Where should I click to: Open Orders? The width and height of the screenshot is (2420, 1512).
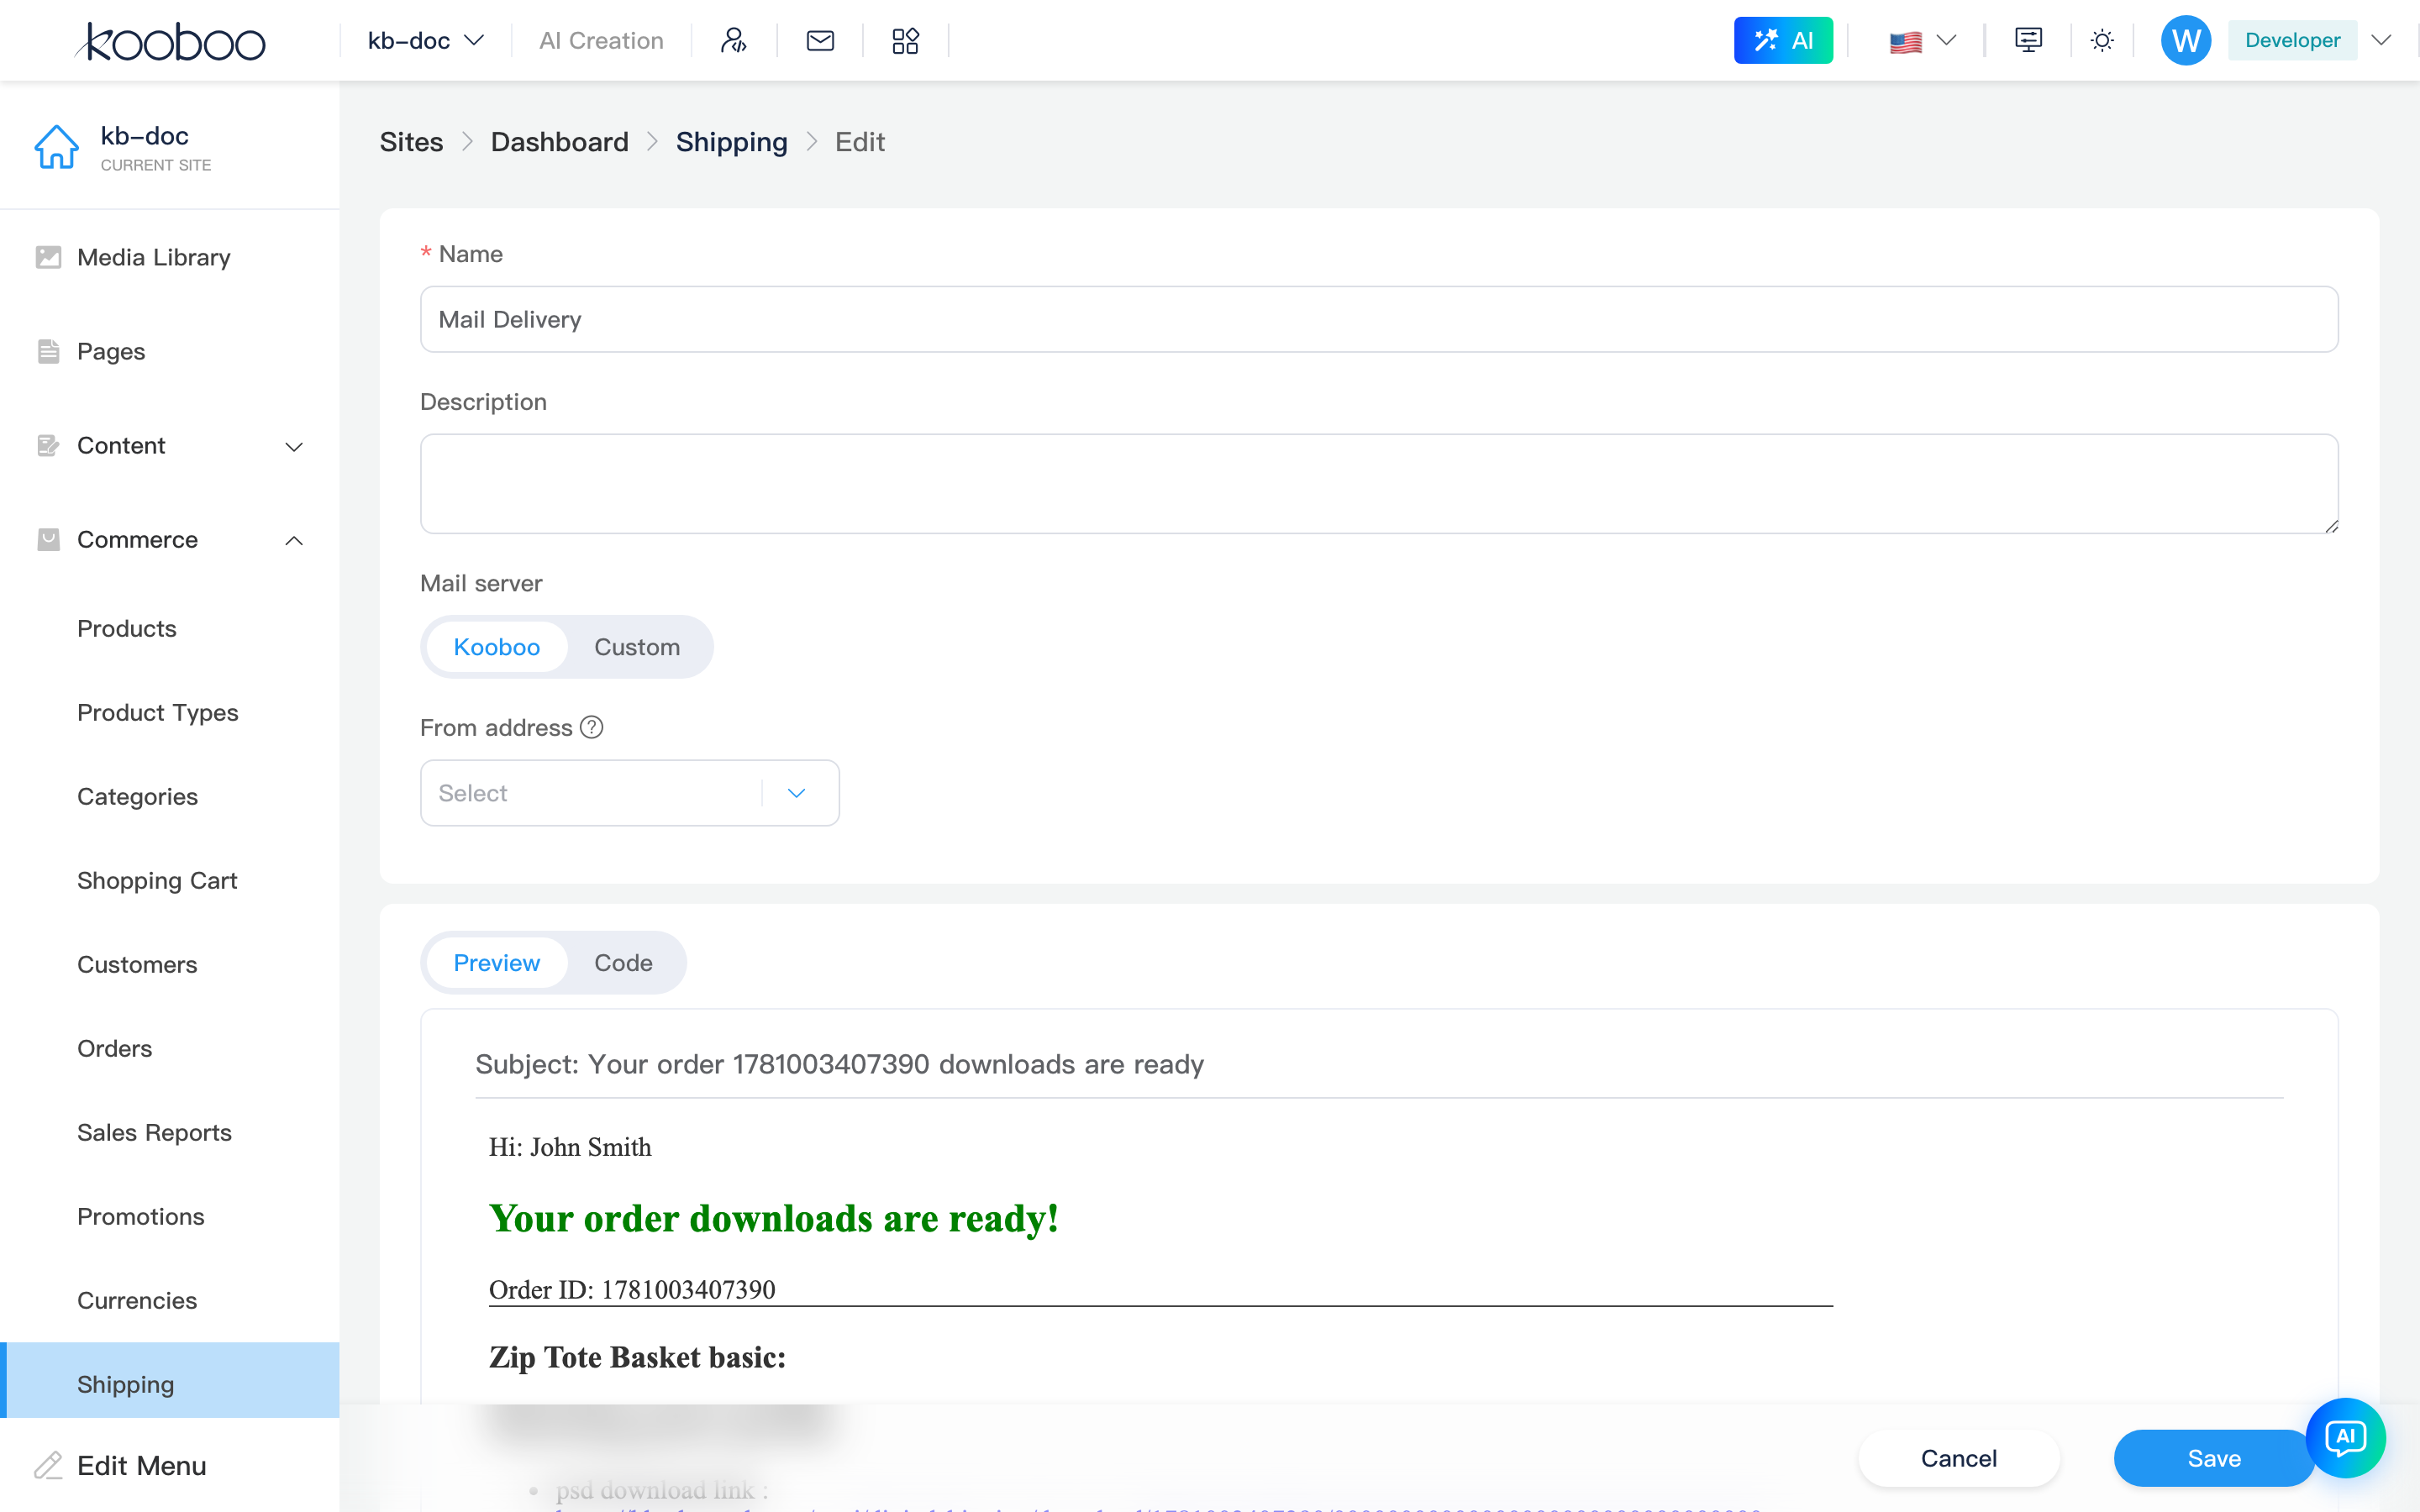[115, 1049]
